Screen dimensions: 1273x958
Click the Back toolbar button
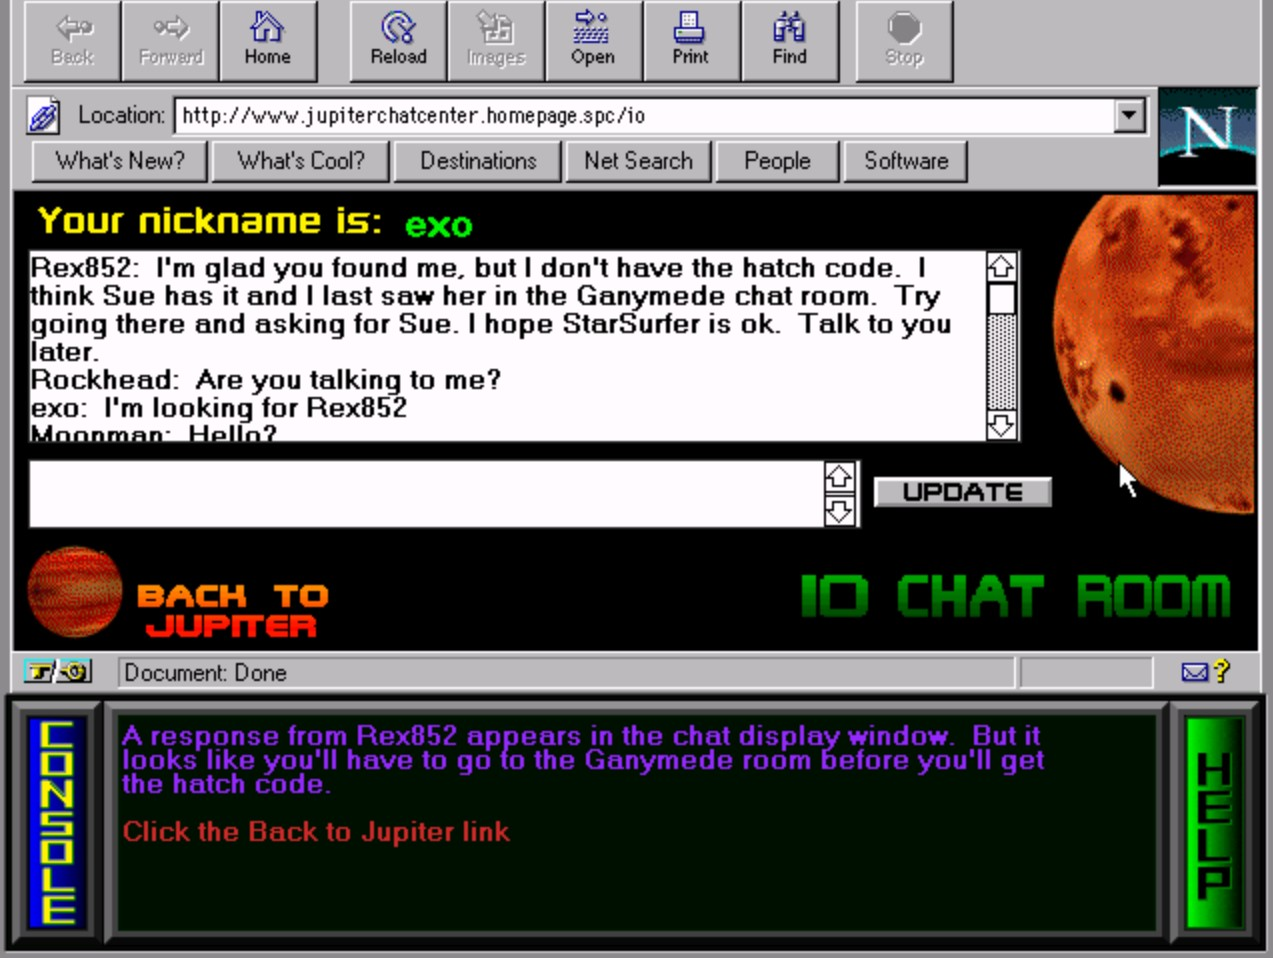(72, 41)
